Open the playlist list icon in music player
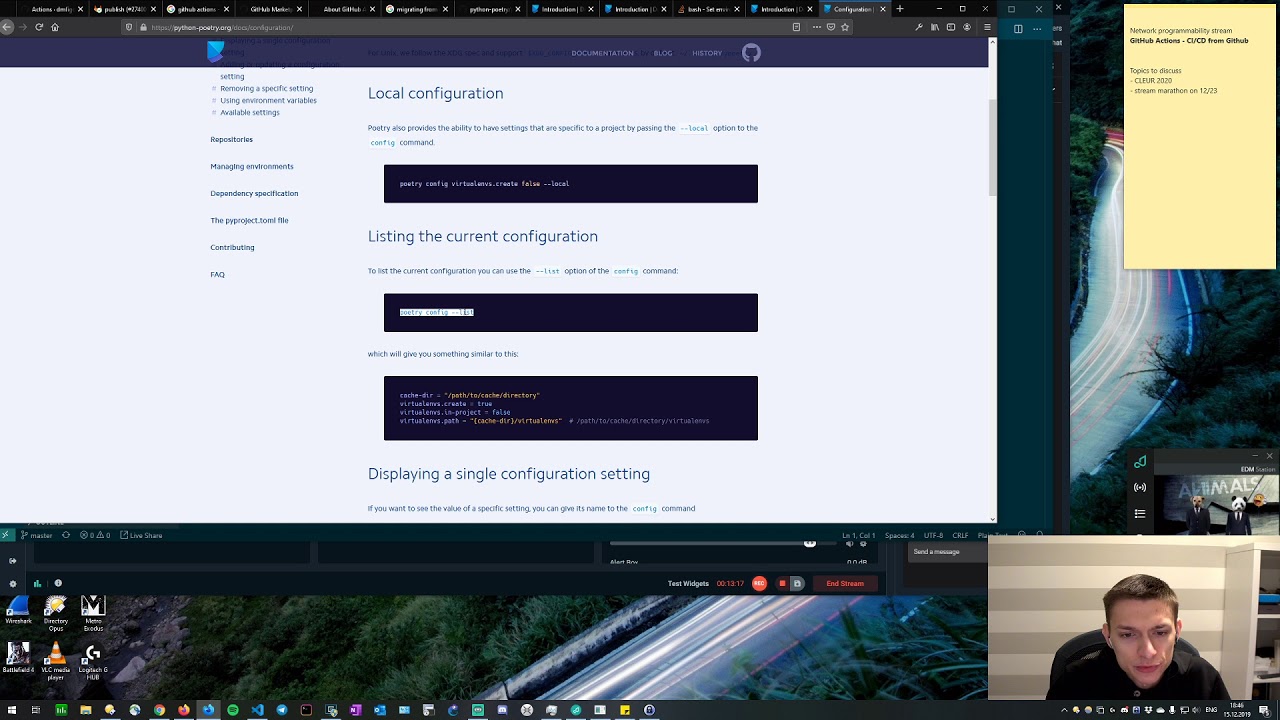Viewport: 1280px width, 720px height. click(x=1140, y=513)
